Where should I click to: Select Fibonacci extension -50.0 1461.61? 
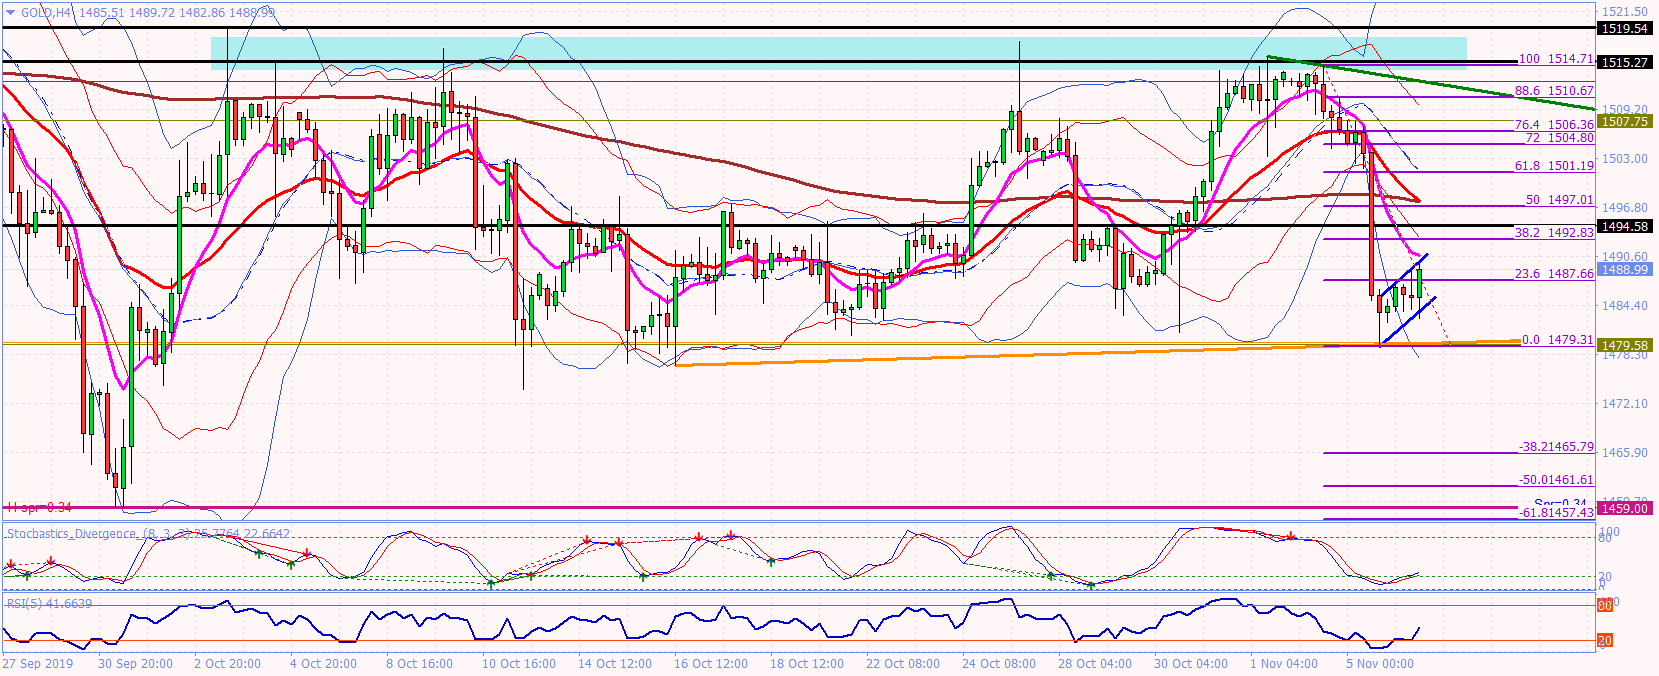(1556, 480)
